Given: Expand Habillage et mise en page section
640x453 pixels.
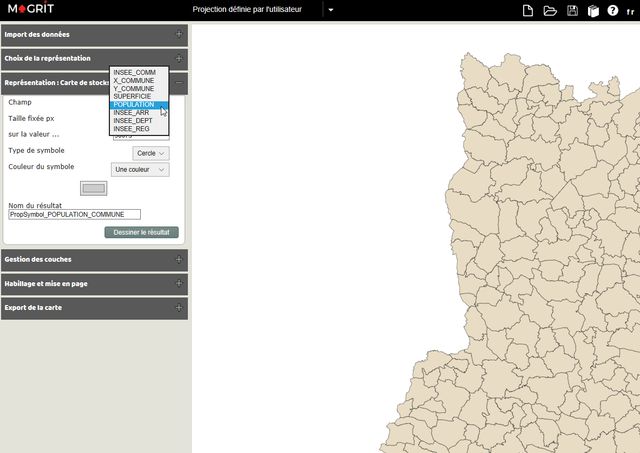Looking at the screenshot, I should coord(179,283).
